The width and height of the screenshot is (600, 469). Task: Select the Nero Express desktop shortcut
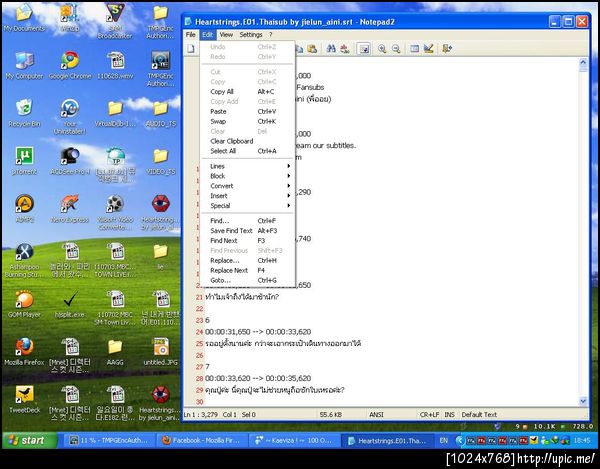[70, 208]
